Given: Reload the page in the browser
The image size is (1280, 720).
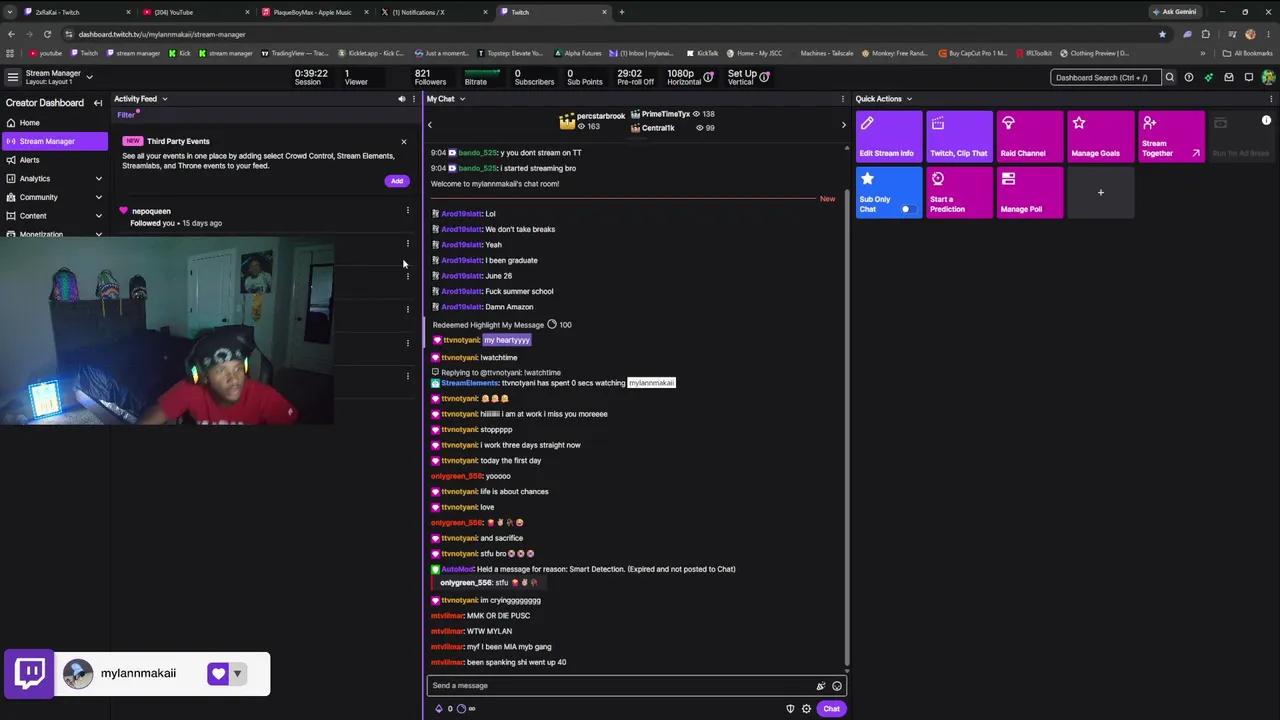Looking at the screenshot, I should 47,34.
